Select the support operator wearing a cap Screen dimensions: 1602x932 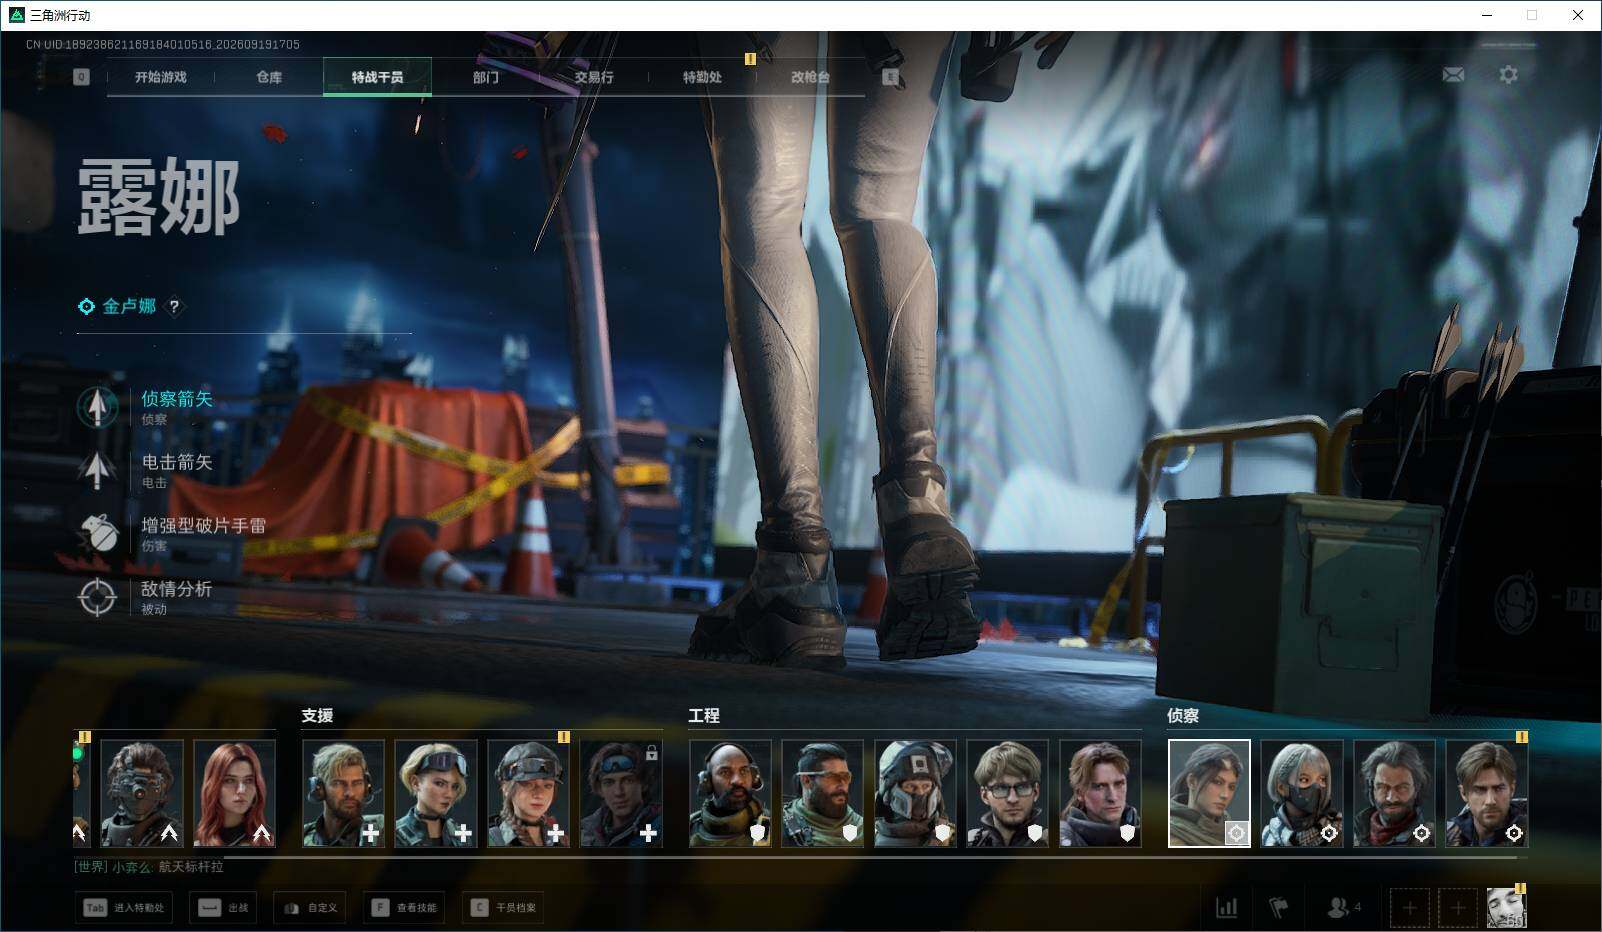pos(528,793)
